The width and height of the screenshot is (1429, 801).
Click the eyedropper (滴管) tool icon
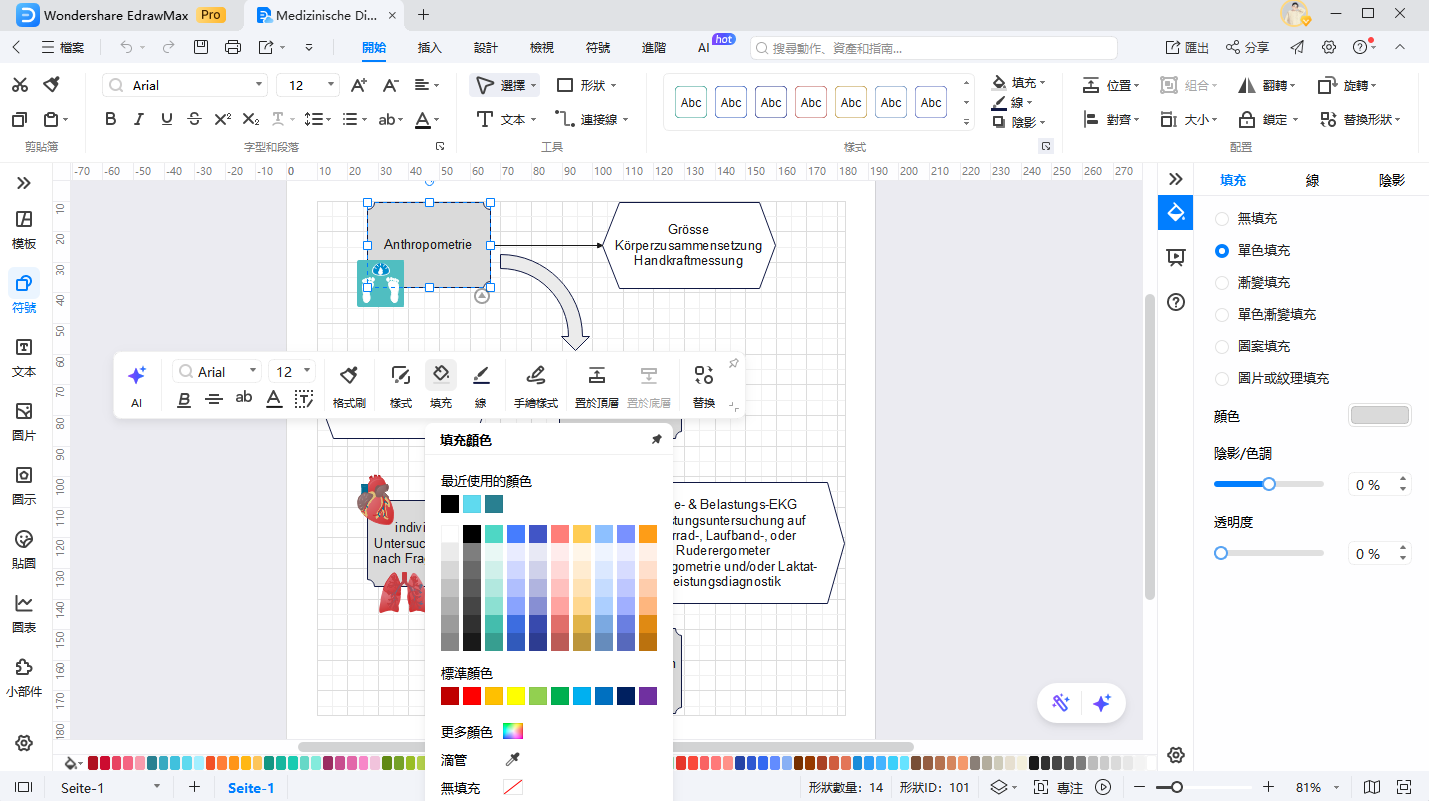513,759
